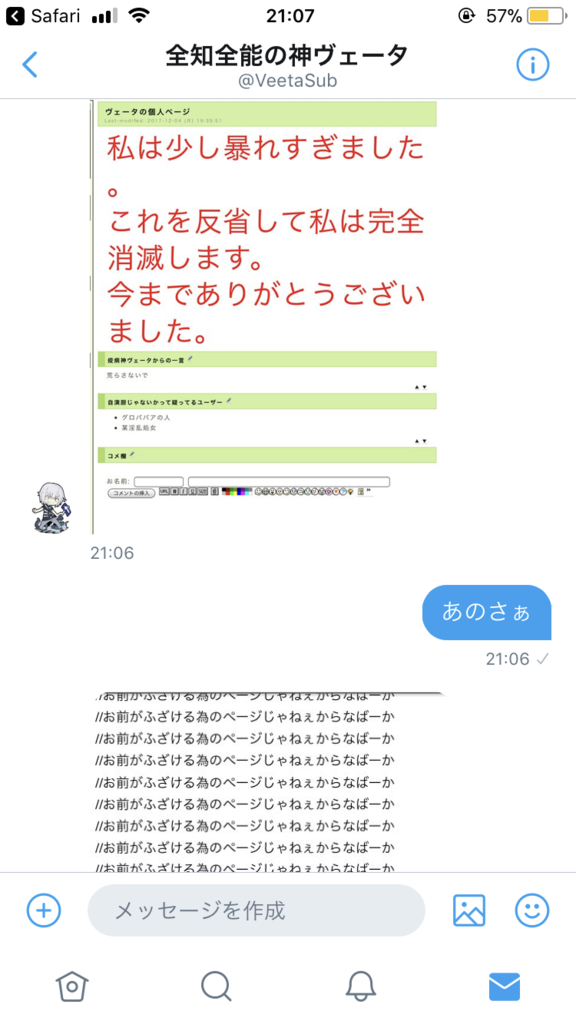The width and height of the screenshot is (576, 1024).
Task: Open the repeated-text image message
Action: (268, 782)
